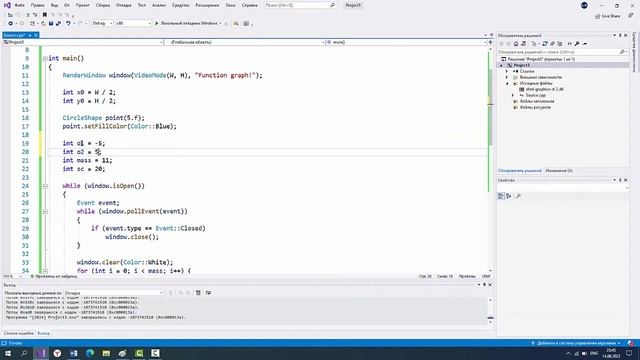Start the Local Windows Debugger
Screen dimensions: 640x360
point(186,23)
